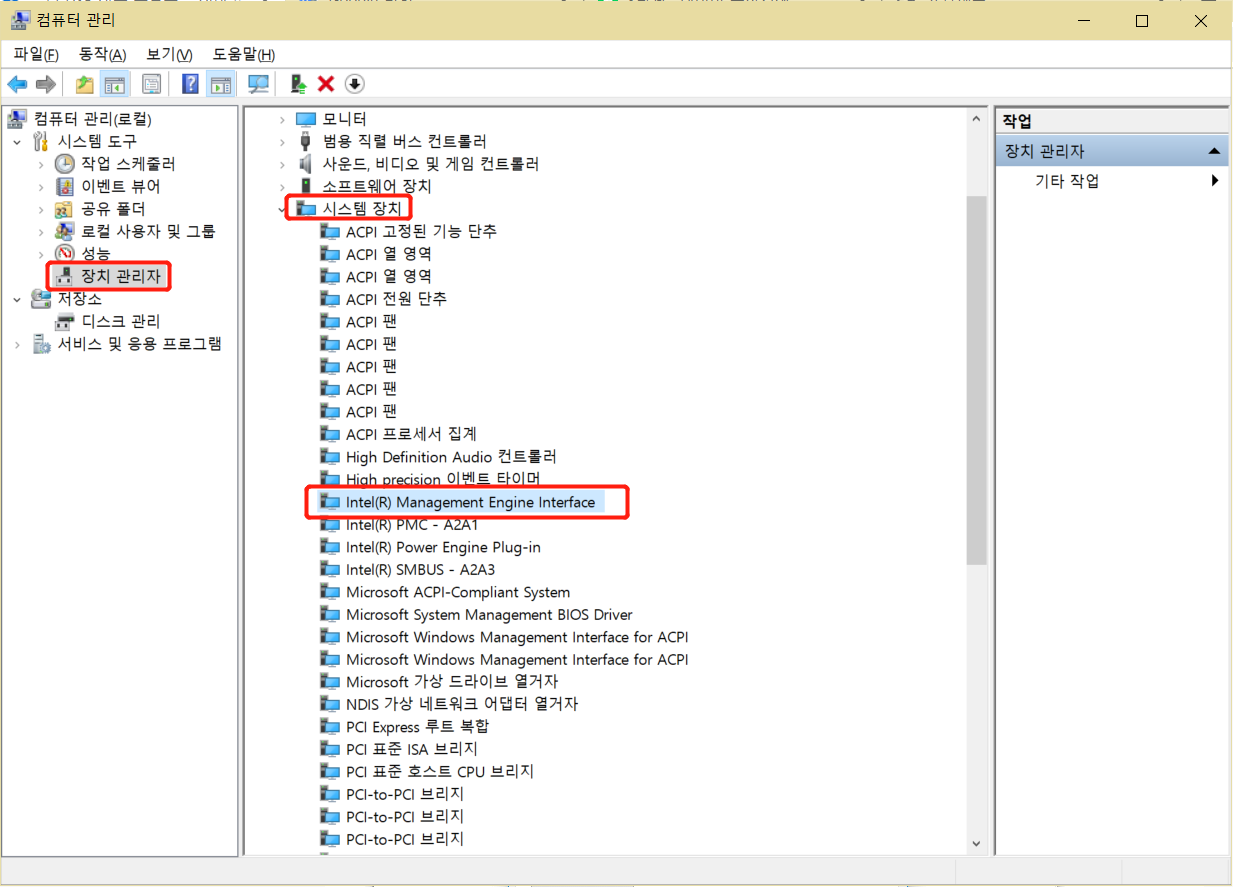This screenshot has width=1233, height=887.
Task: Click the red X Uninstall device icon
Action: (325, 84)
